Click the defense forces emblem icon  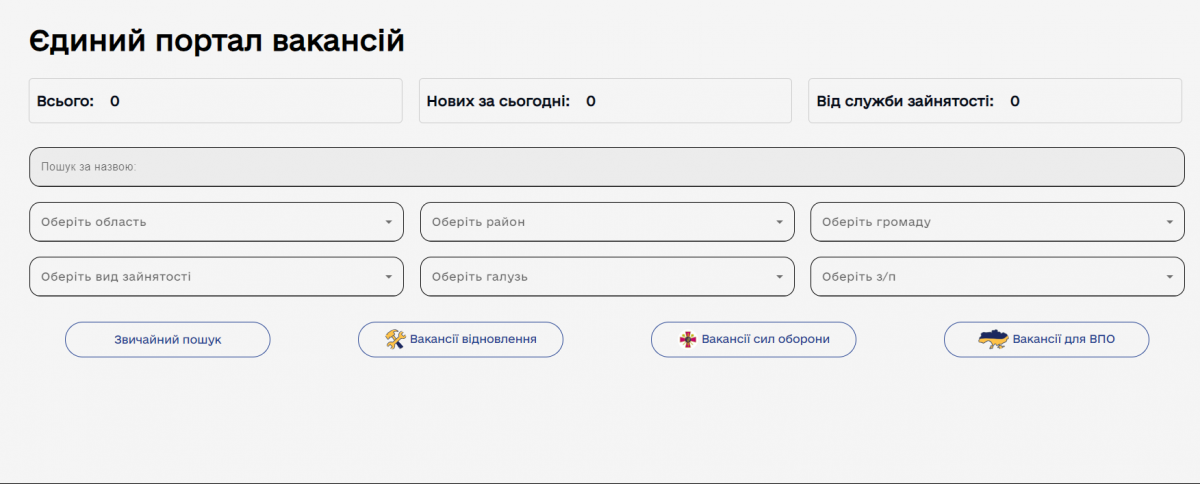pyautogui.click(x=689, y=340)
